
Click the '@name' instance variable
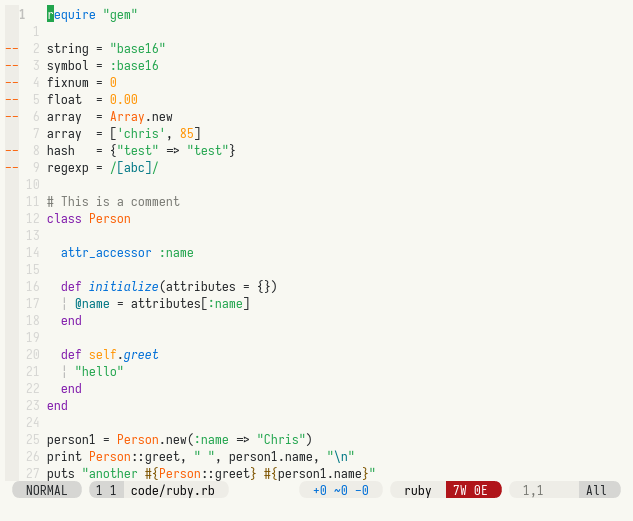[92, 304]
